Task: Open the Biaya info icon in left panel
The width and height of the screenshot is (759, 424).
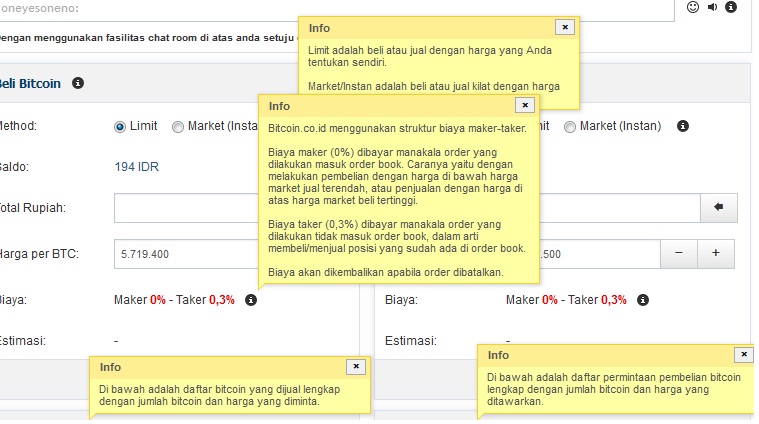Action: (x=251, y=300)
